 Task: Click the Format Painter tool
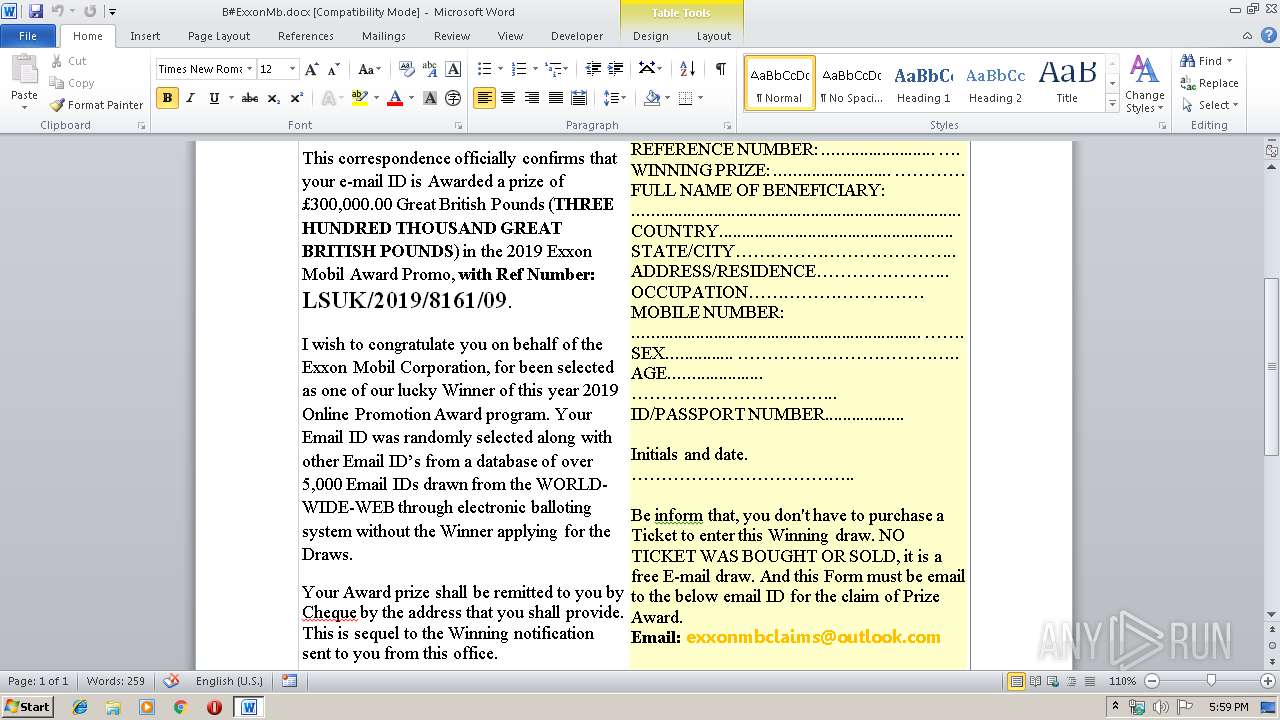click(96, 105)
